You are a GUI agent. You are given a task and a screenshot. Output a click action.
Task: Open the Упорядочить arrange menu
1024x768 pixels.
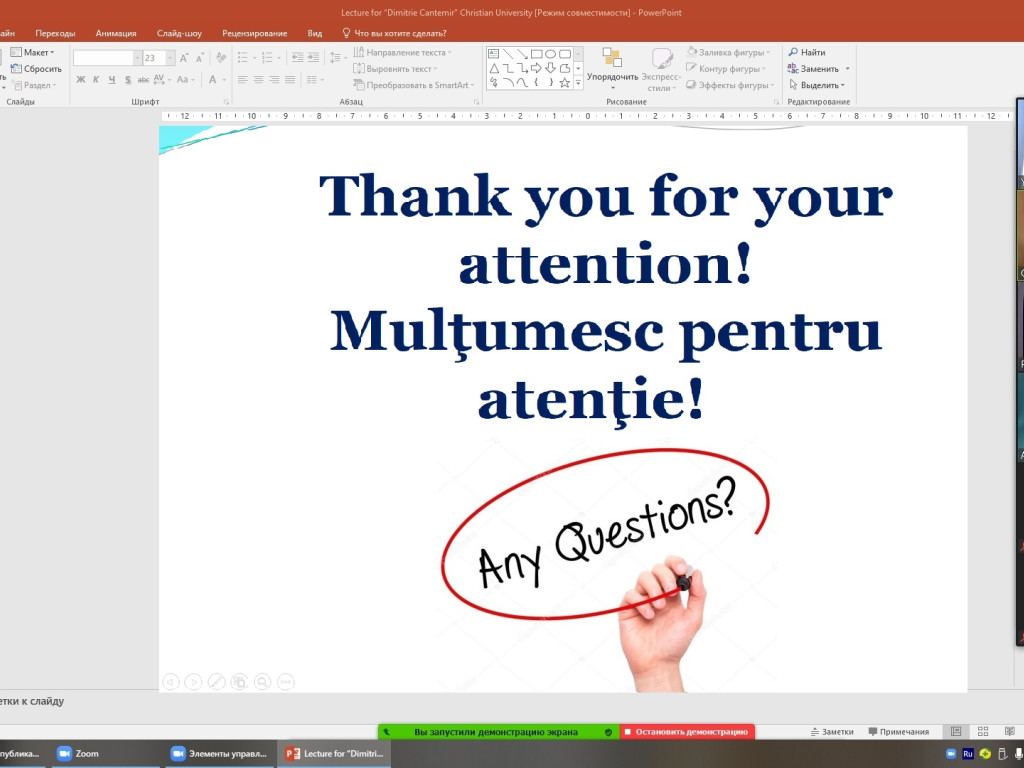(x=613, y=69)
